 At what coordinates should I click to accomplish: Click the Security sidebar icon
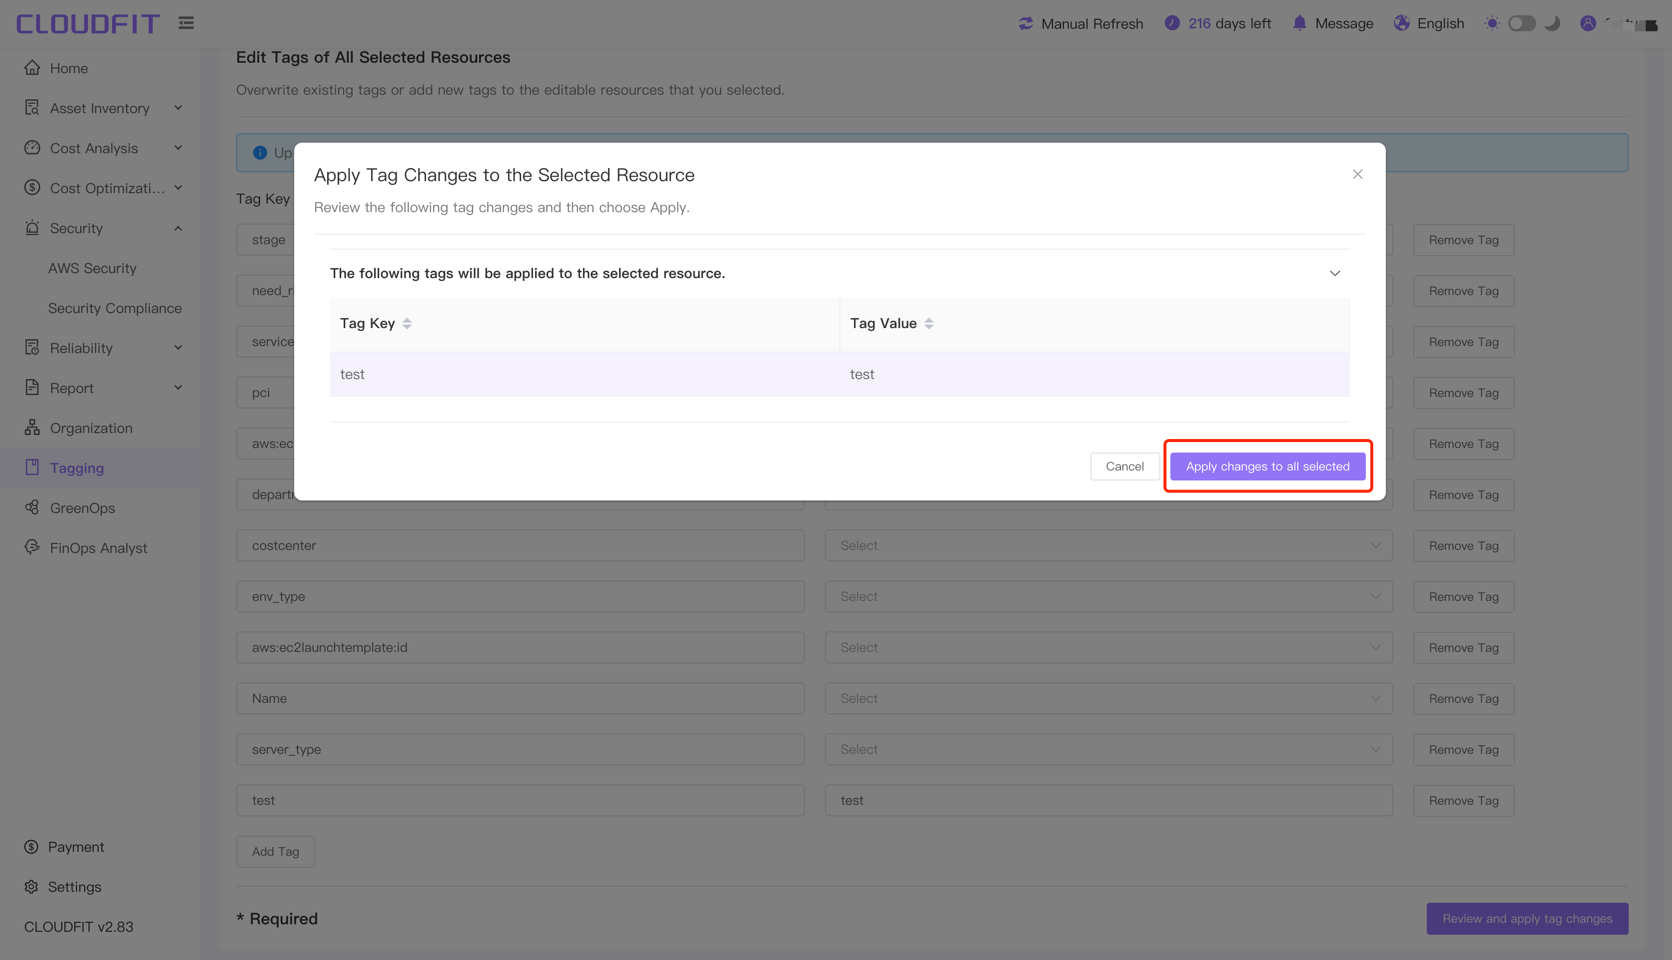coord(32,228)
